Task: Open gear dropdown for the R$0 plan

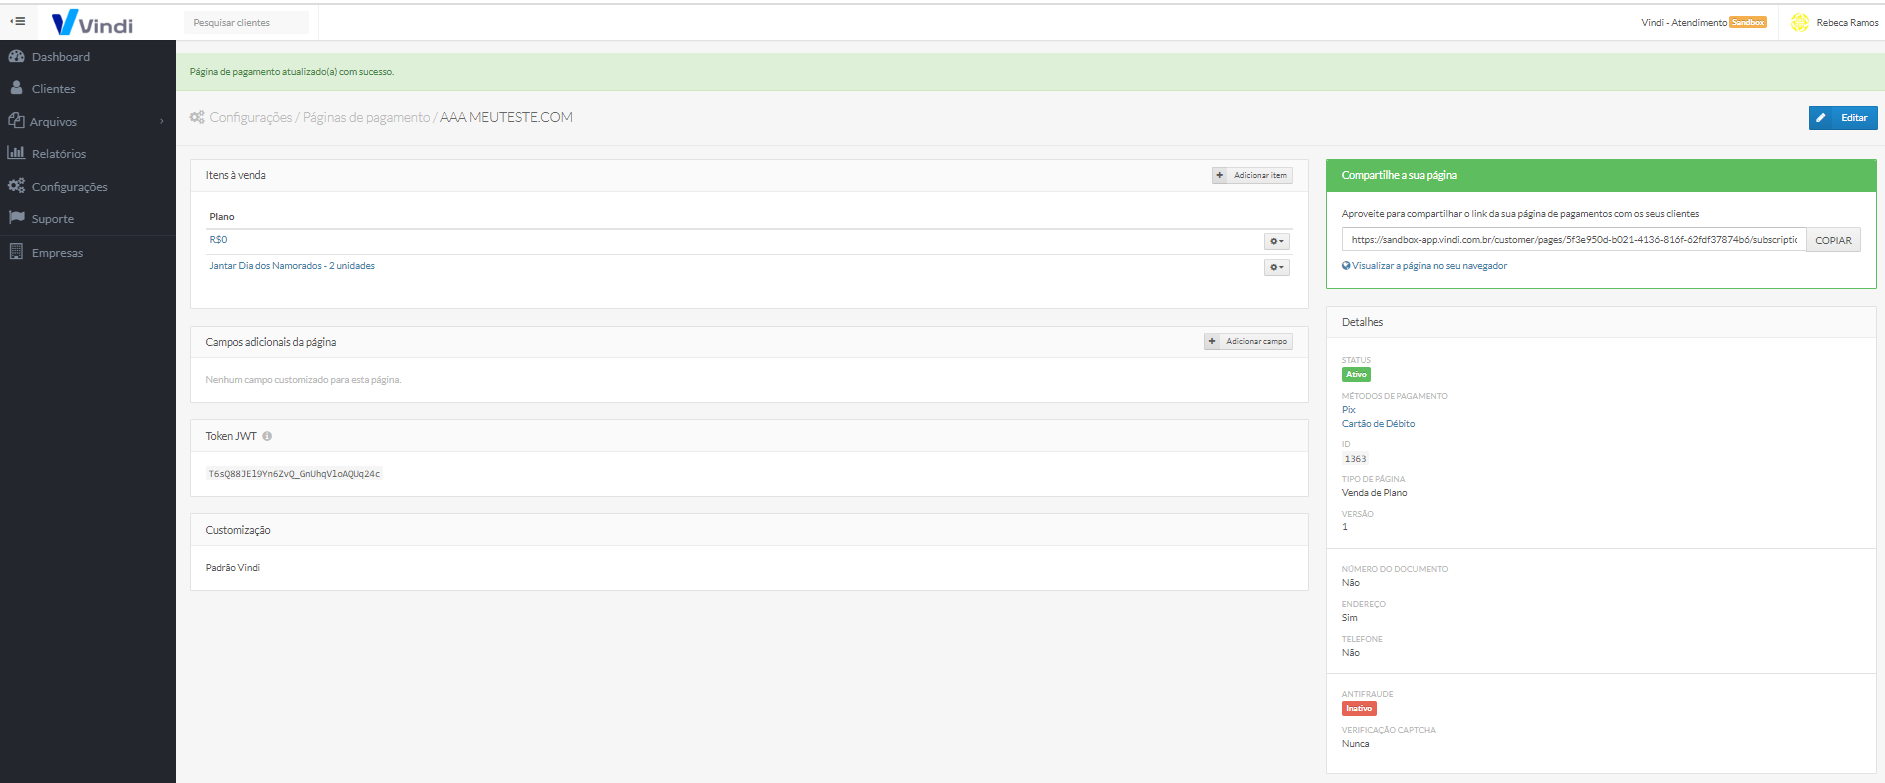Action: (1276, 241)
